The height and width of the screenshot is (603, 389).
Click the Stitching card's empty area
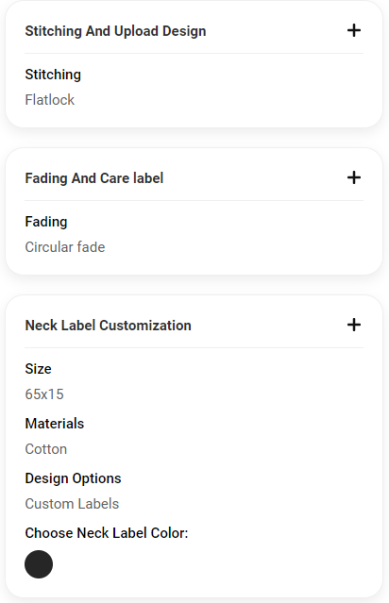(231, 88)
